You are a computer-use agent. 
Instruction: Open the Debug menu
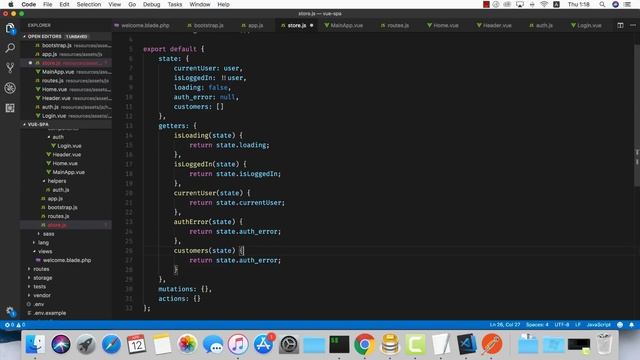[x=151, y=4]
